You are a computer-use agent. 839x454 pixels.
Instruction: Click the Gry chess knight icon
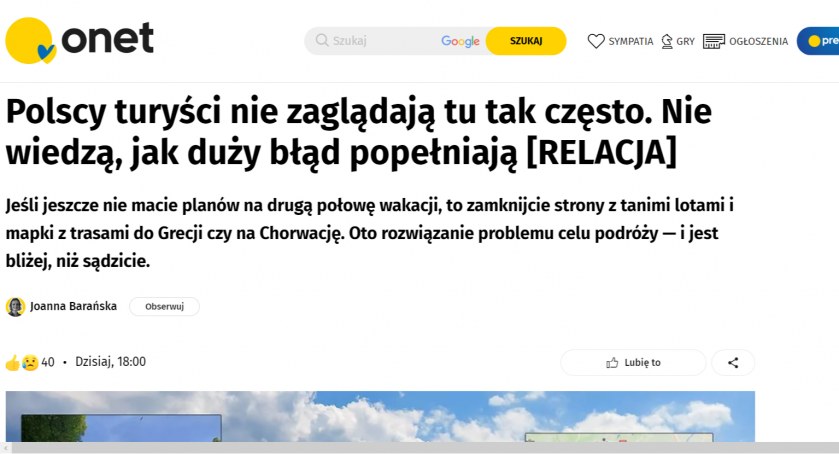[667, 41]
